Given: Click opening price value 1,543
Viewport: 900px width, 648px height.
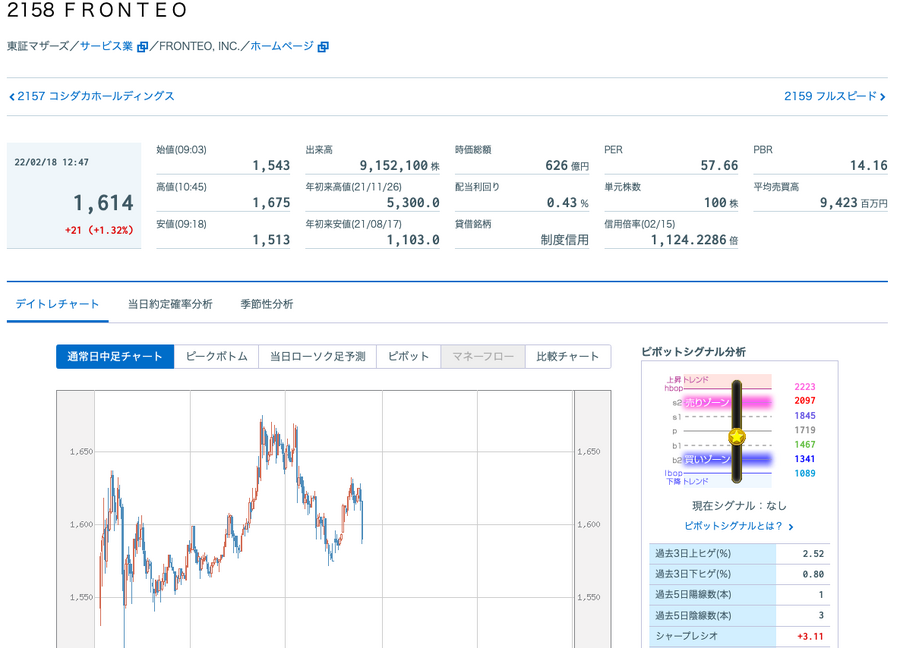Looking at the screenshot, I should click(x=271, y=166).
